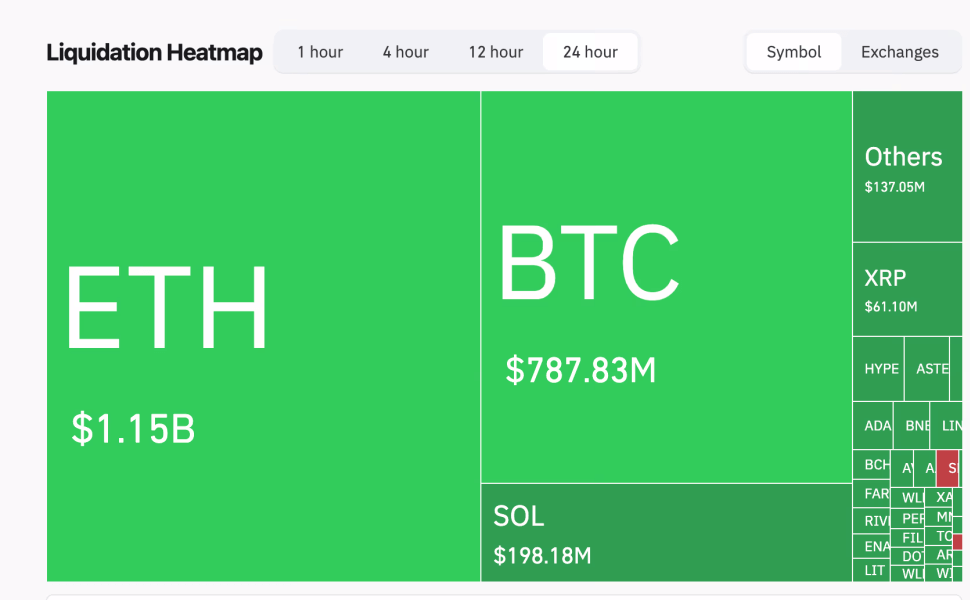Select the 1 hour timeframe tab

[x=320, y=52]
